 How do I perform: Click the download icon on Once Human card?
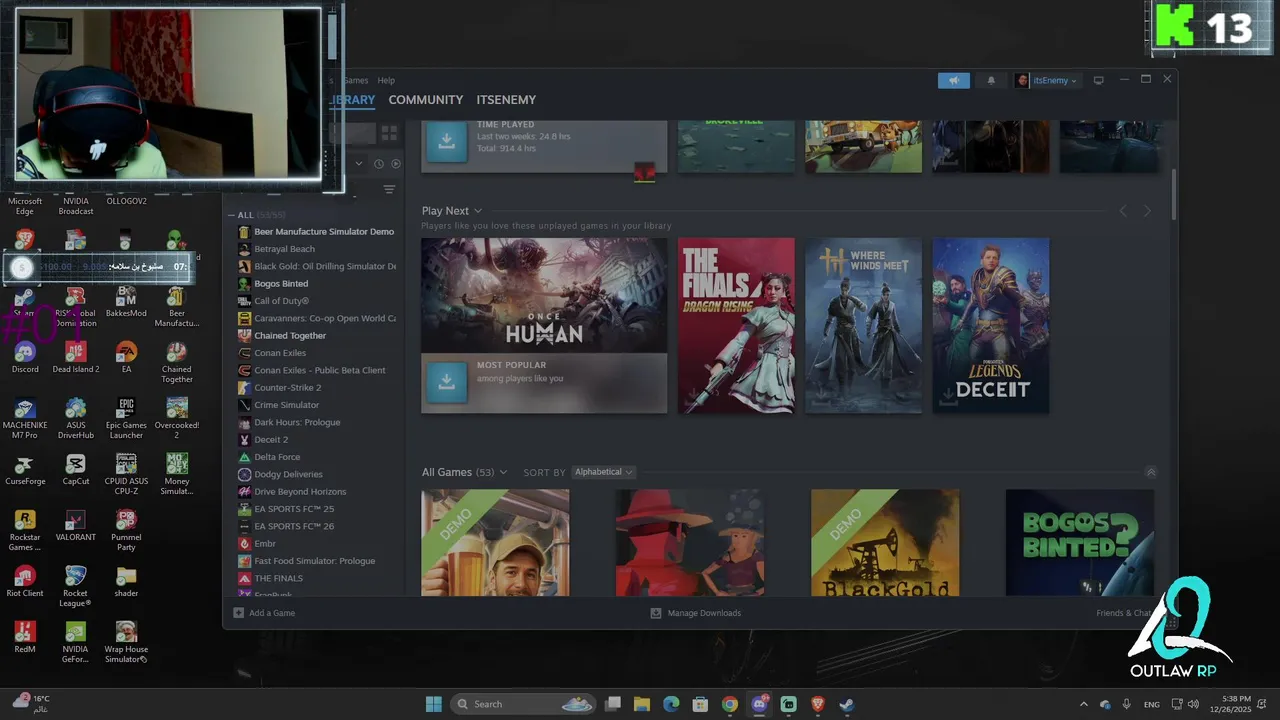click(x=447, y=382)
